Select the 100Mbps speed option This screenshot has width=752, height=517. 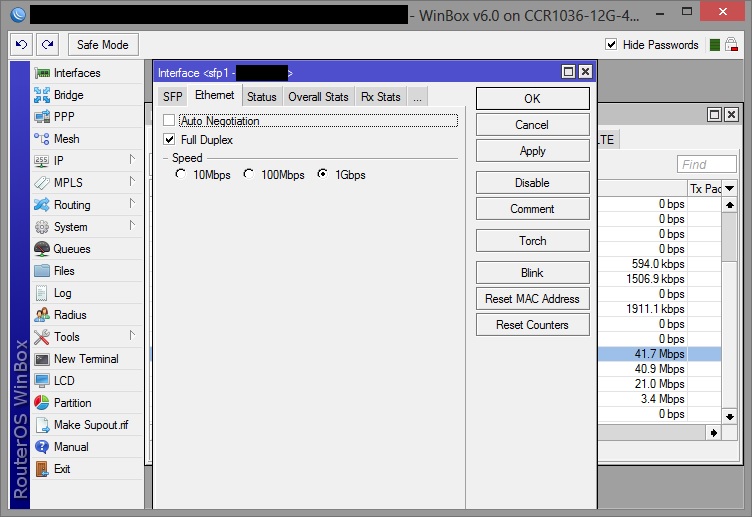[x=248, y=174]
